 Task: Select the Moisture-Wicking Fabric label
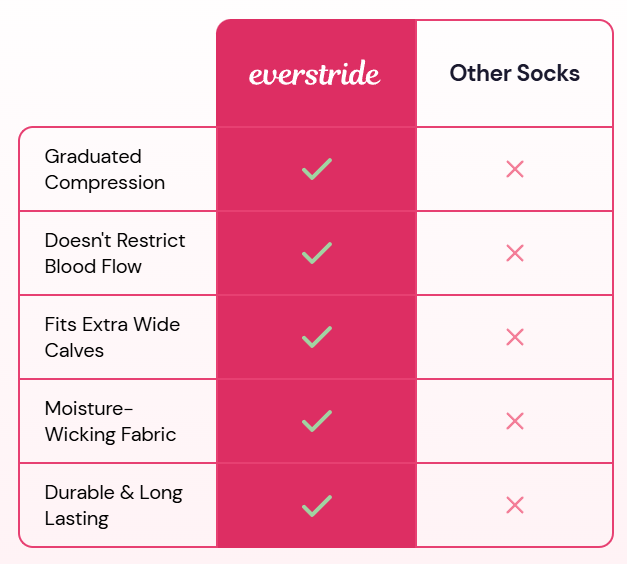110,421
